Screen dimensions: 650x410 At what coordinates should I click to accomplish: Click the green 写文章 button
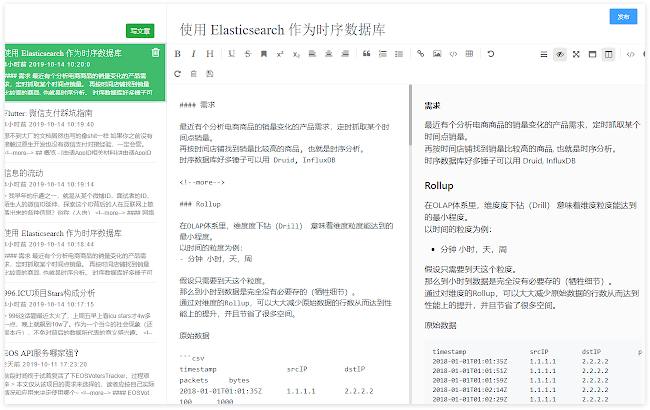[140, 31]
